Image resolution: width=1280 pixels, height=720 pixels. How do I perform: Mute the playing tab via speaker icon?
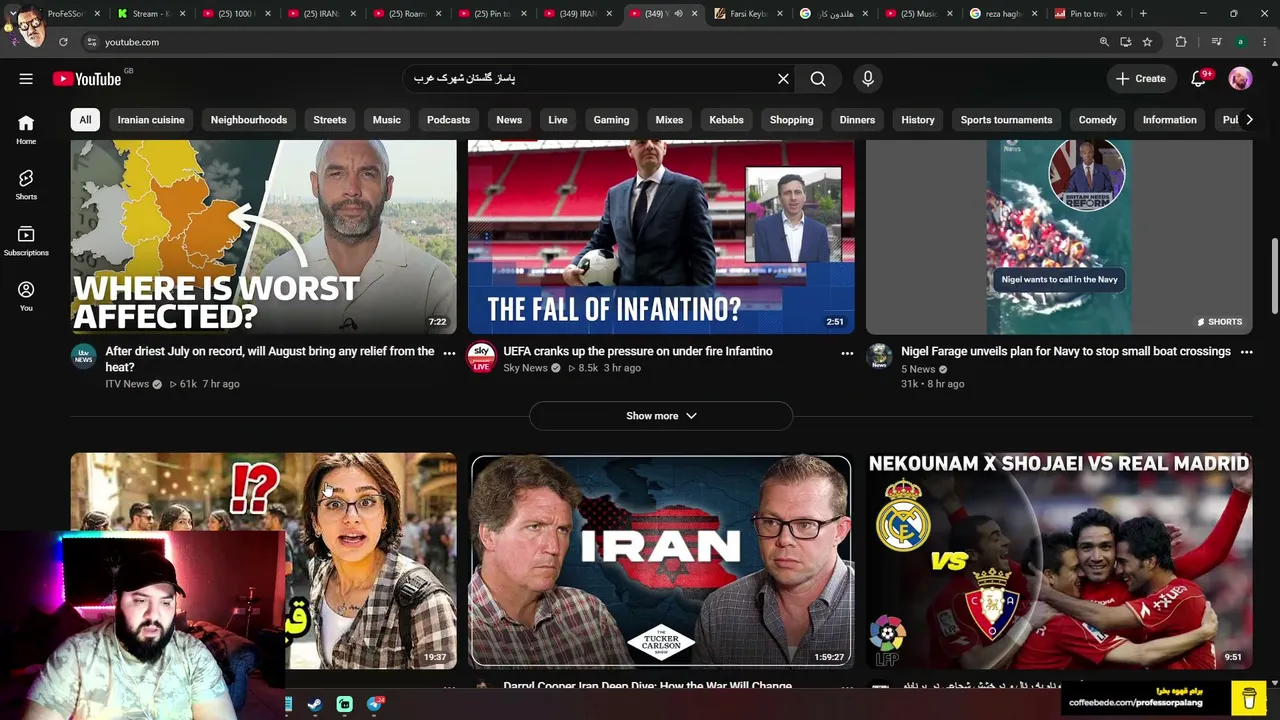(x=678, y=14)
